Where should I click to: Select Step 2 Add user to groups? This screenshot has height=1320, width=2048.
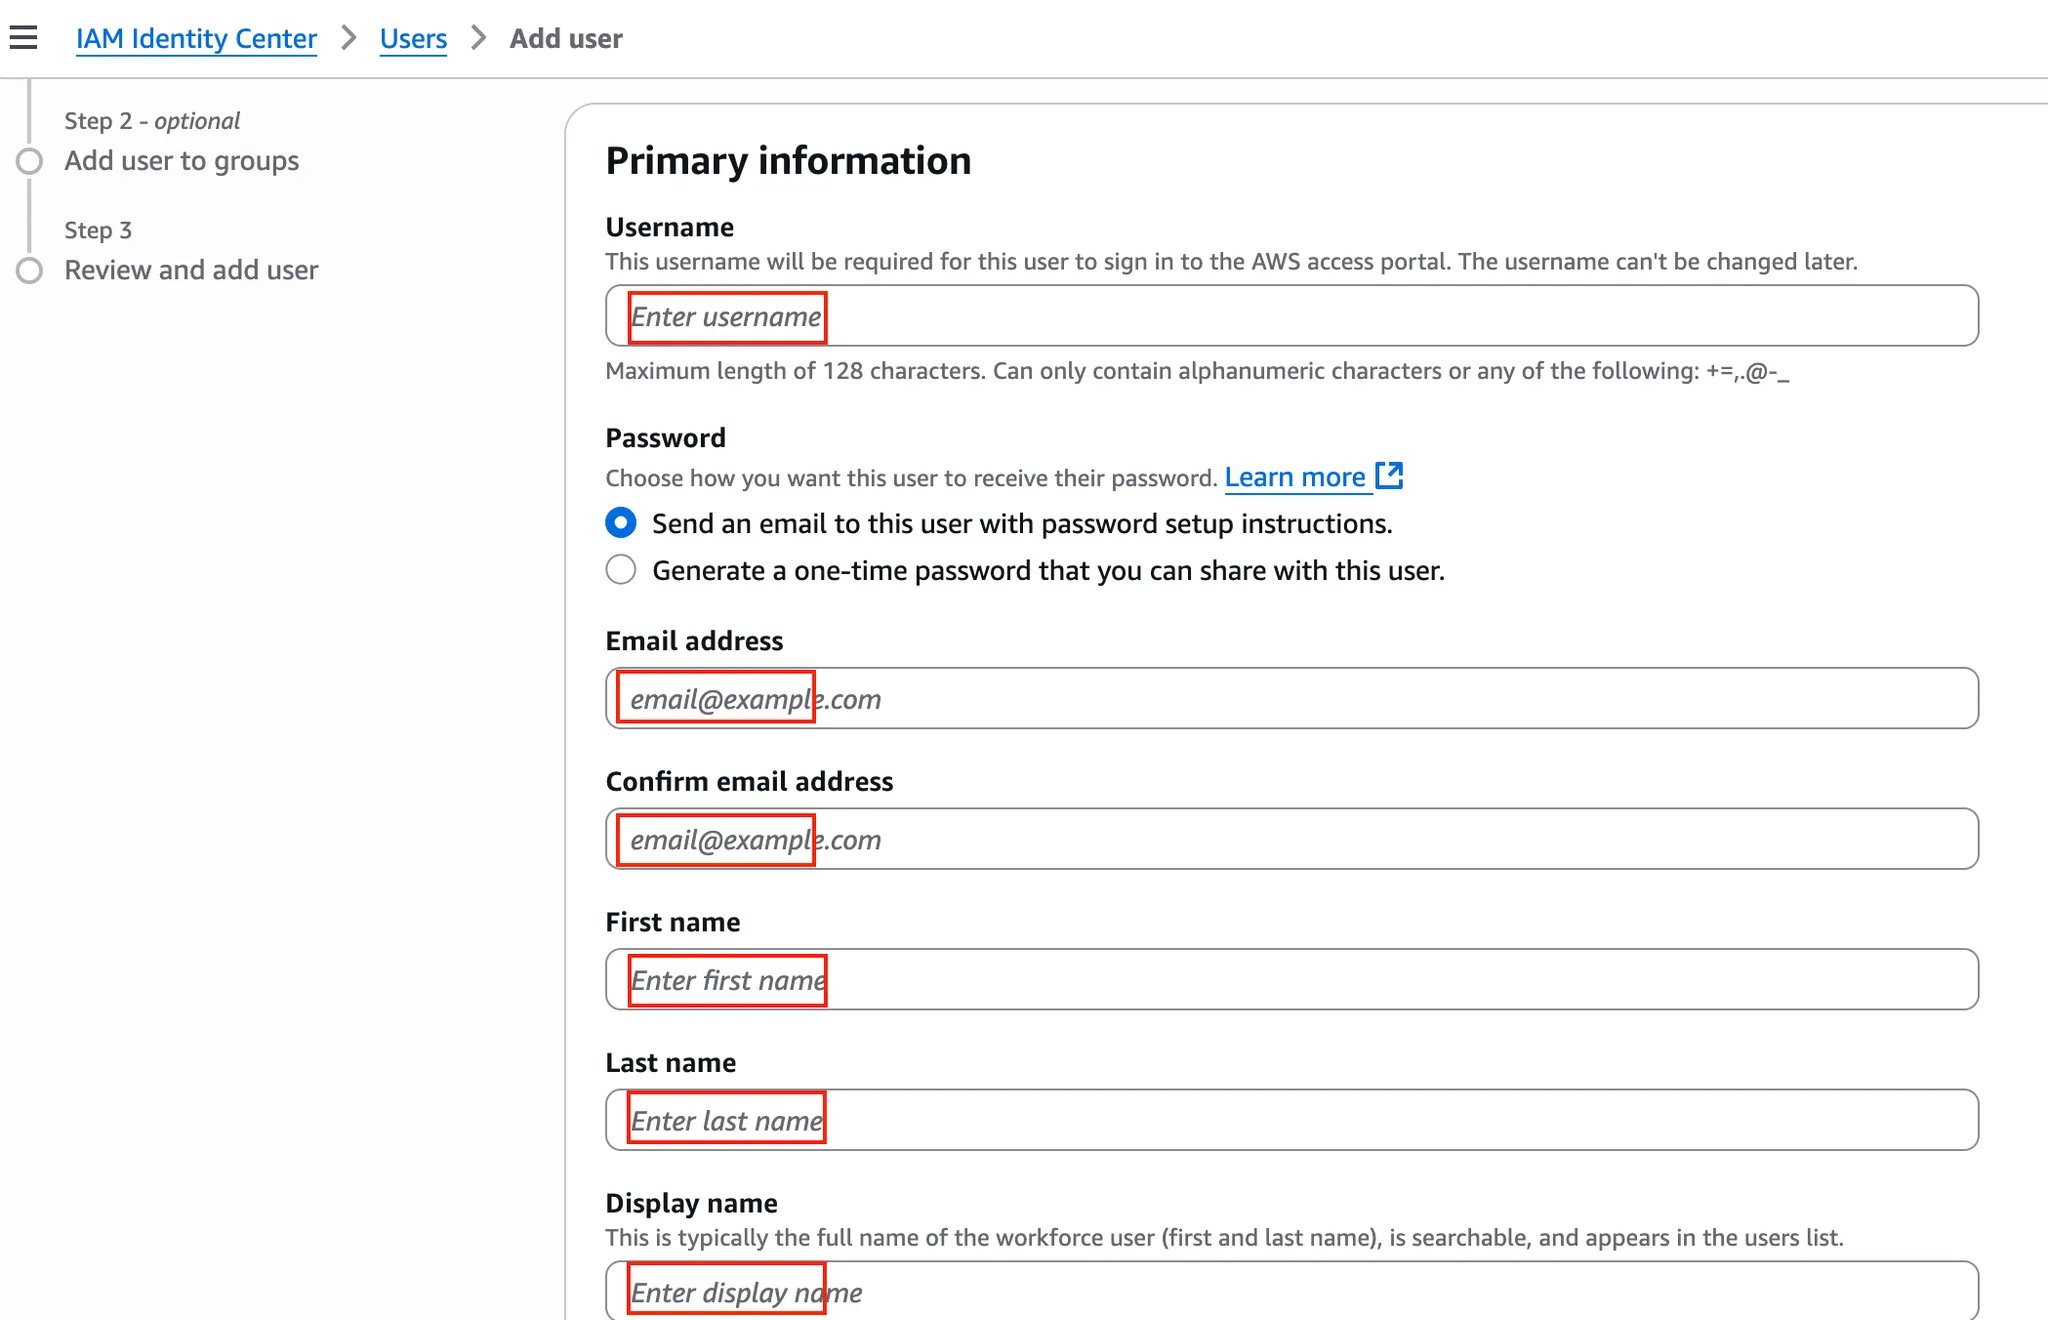coord(182,160)
